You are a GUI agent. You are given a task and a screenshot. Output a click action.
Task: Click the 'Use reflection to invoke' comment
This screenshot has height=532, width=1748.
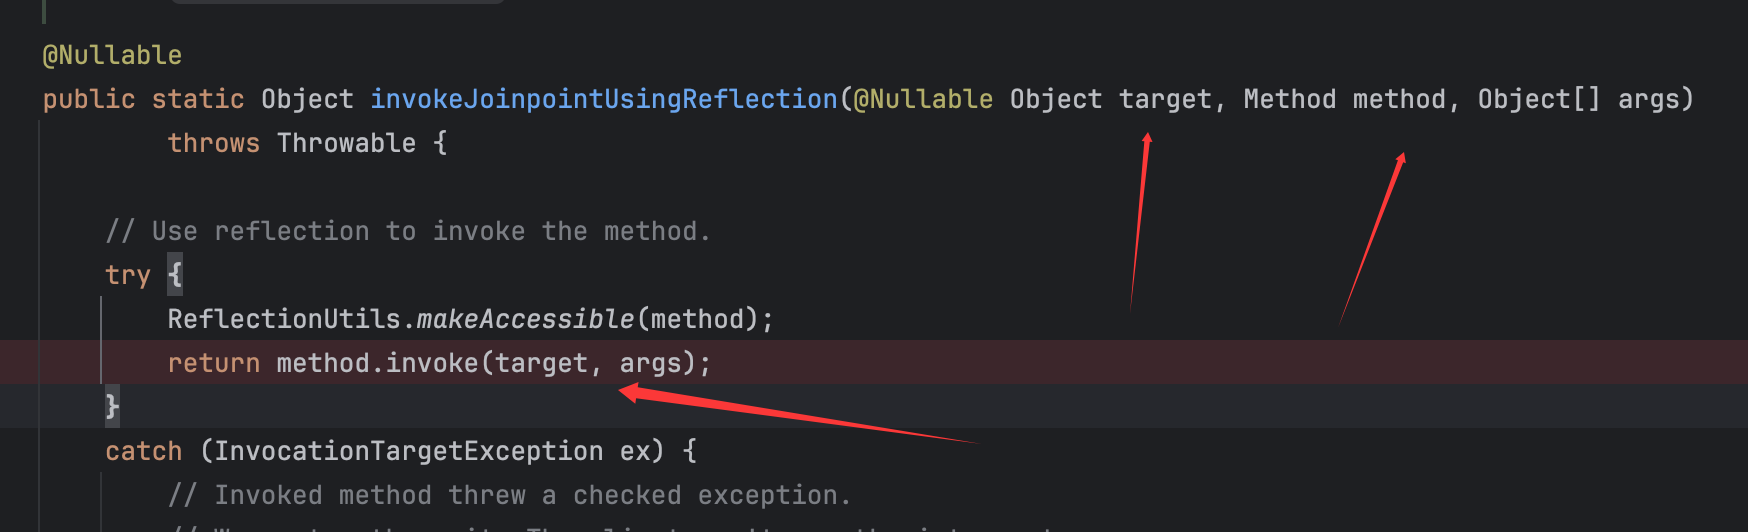408,231
